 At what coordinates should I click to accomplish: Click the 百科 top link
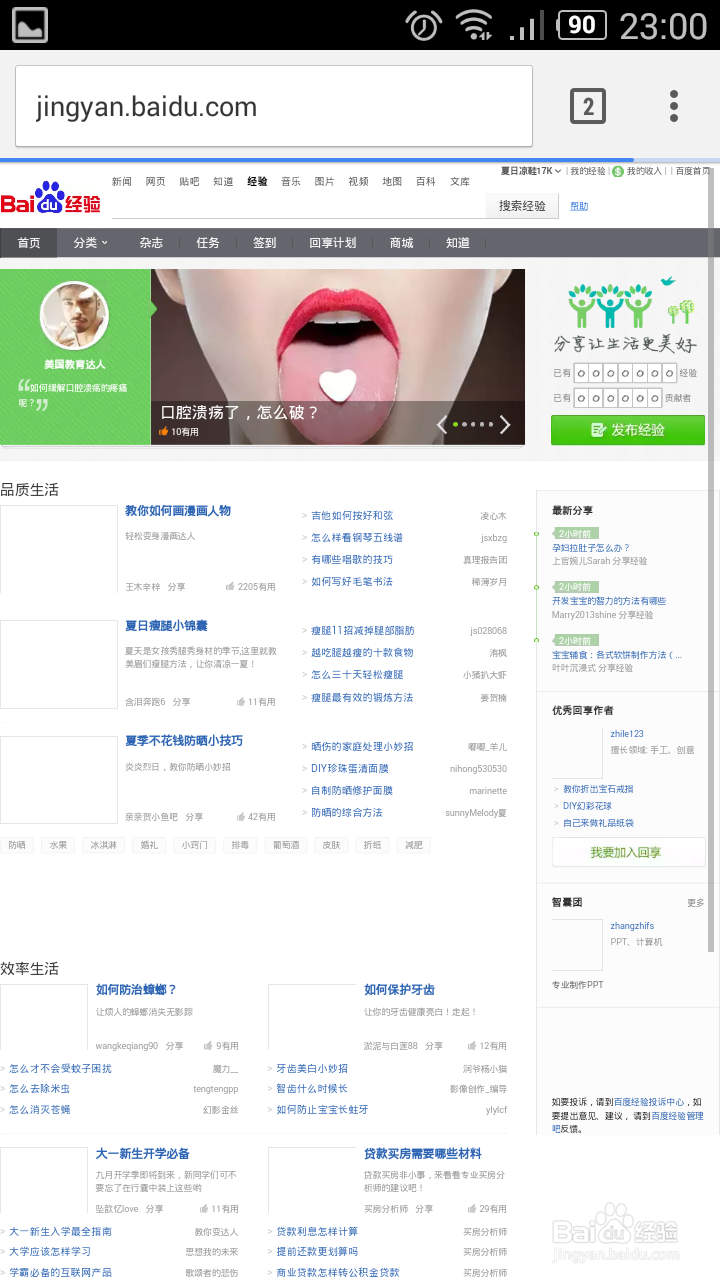(x=426, y=182)
